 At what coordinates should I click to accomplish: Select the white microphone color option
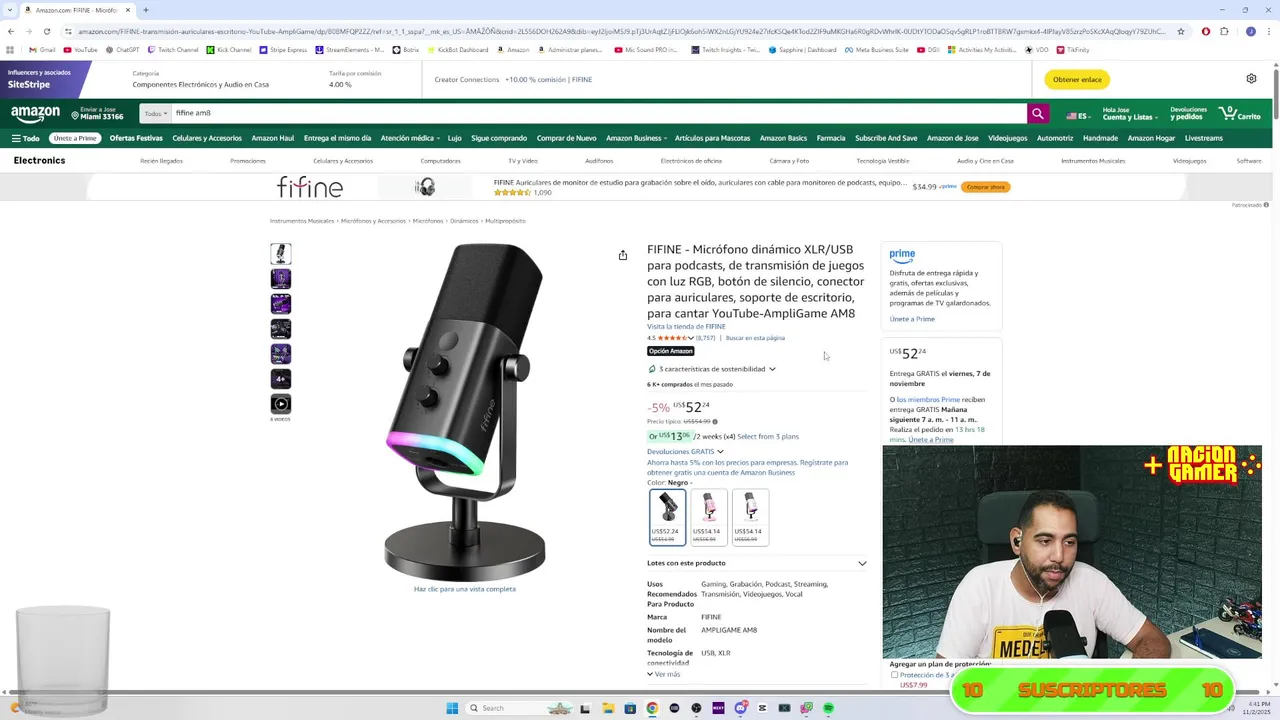click(x=750, y=517)
